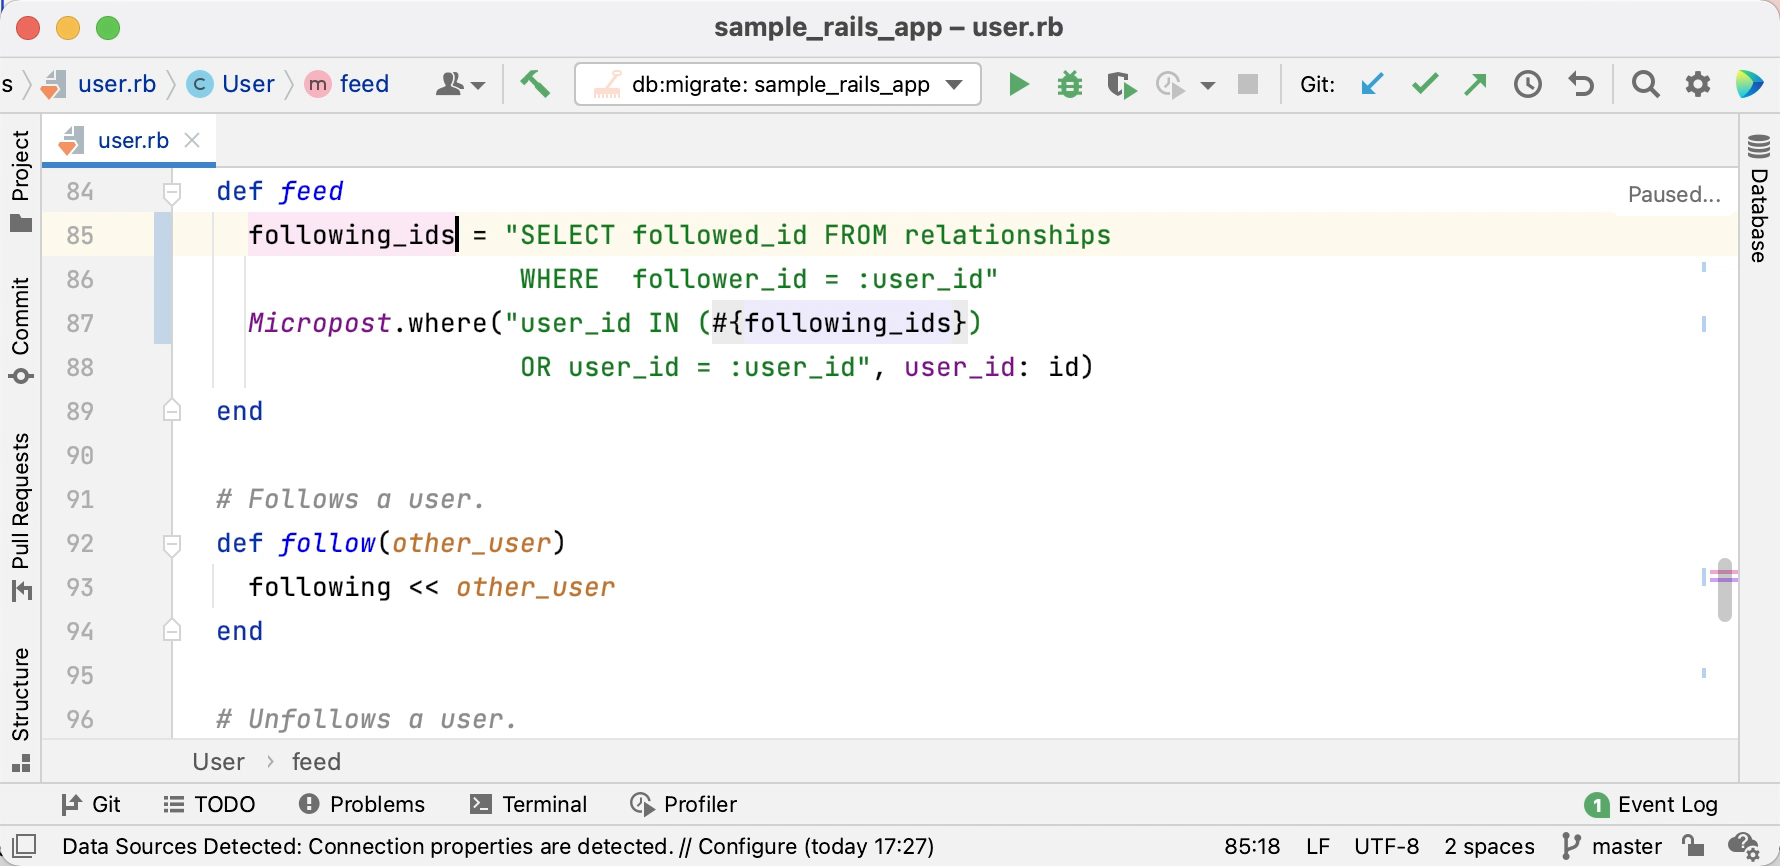
Task: Click feed in the editor breadcrumb bar
Action: pos(316,762)
